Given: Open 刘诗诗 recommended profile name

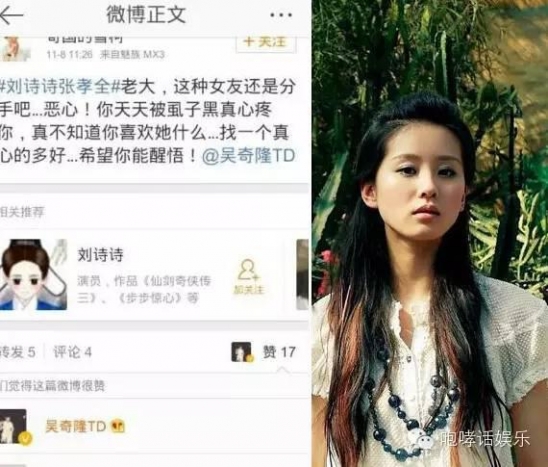Looking at the screenshot, I should coord(100,254).
